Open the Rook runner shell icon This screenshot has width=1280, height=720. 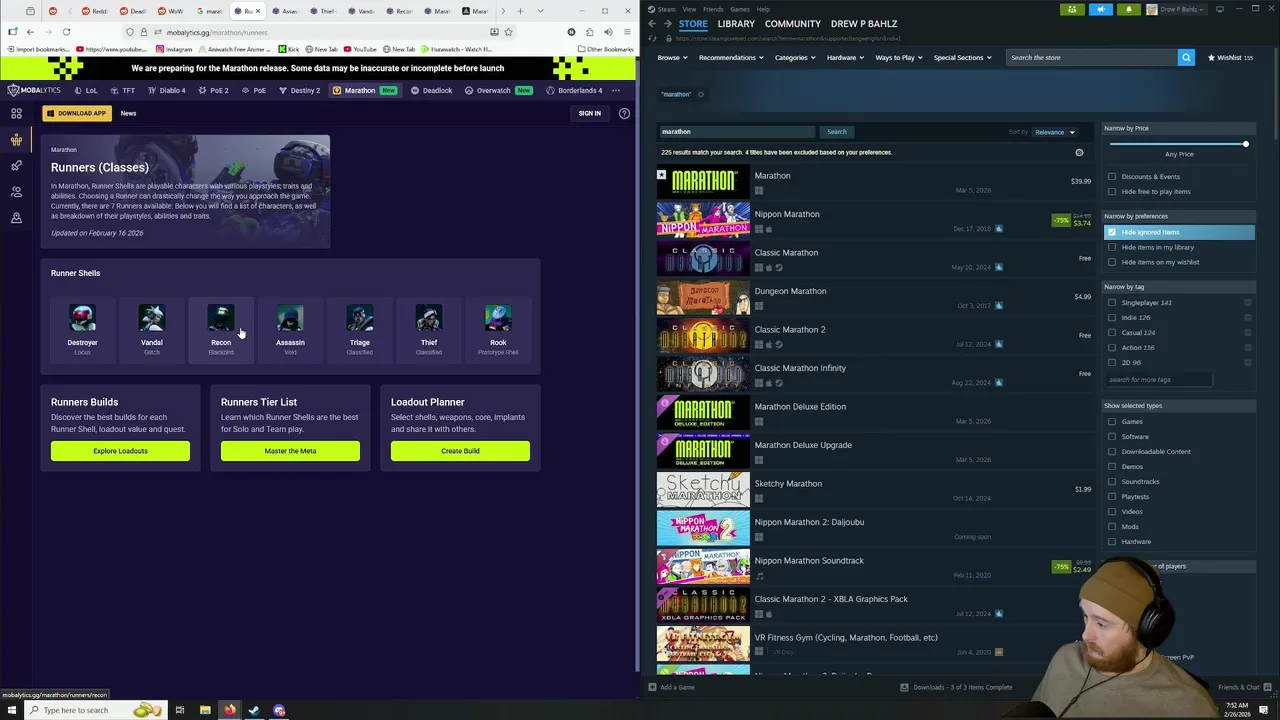(x=498, y=318)
